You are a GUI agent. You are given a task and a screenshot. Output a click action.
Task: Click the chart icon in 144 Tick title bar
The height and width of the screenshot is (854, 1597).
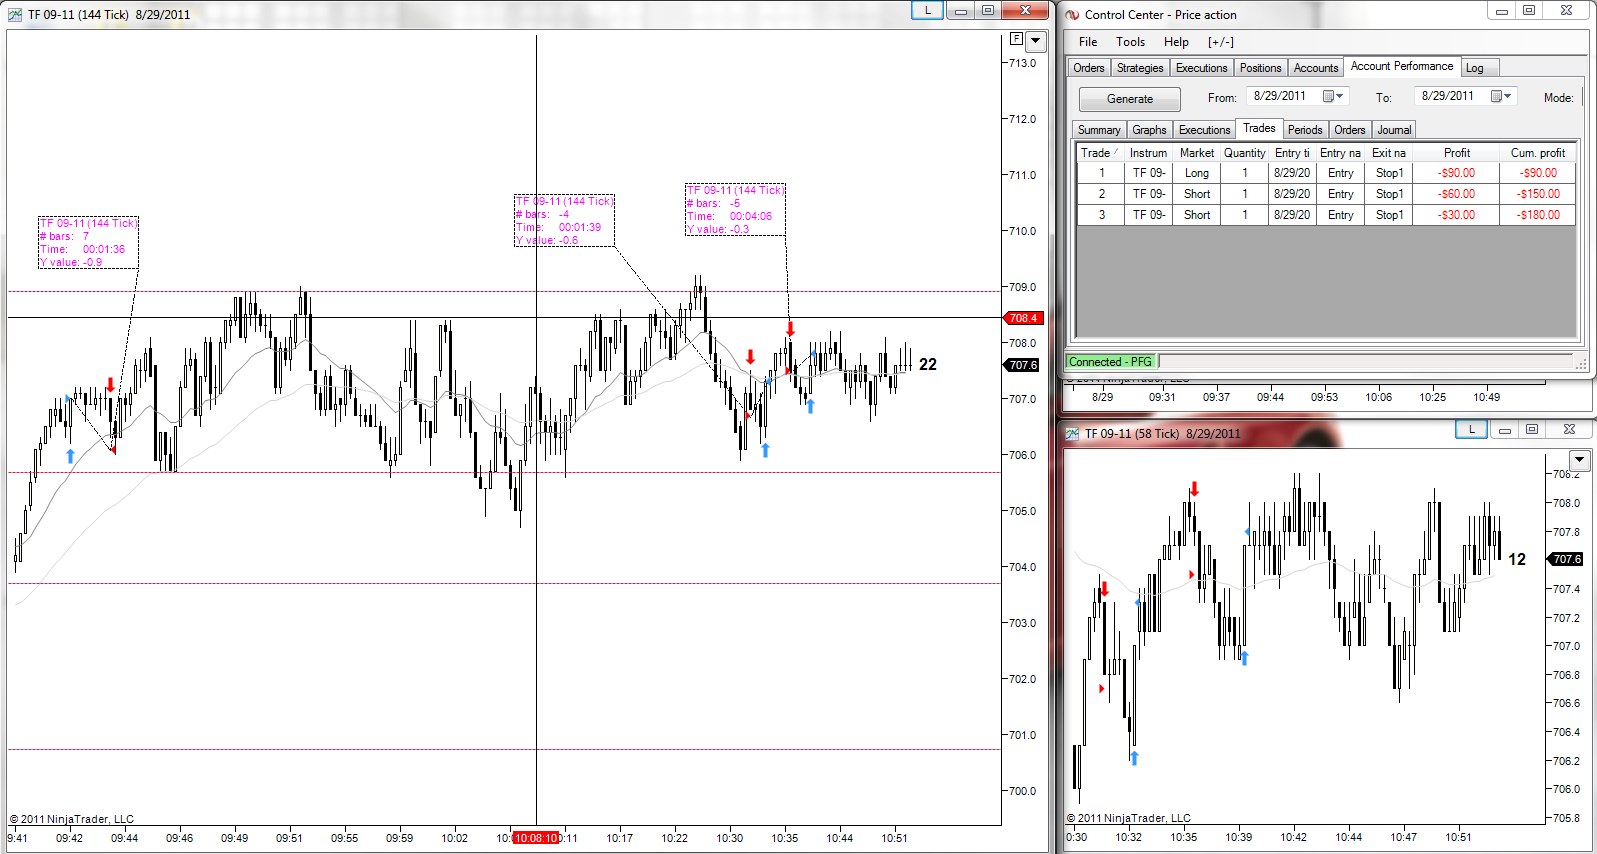[15, 15]
